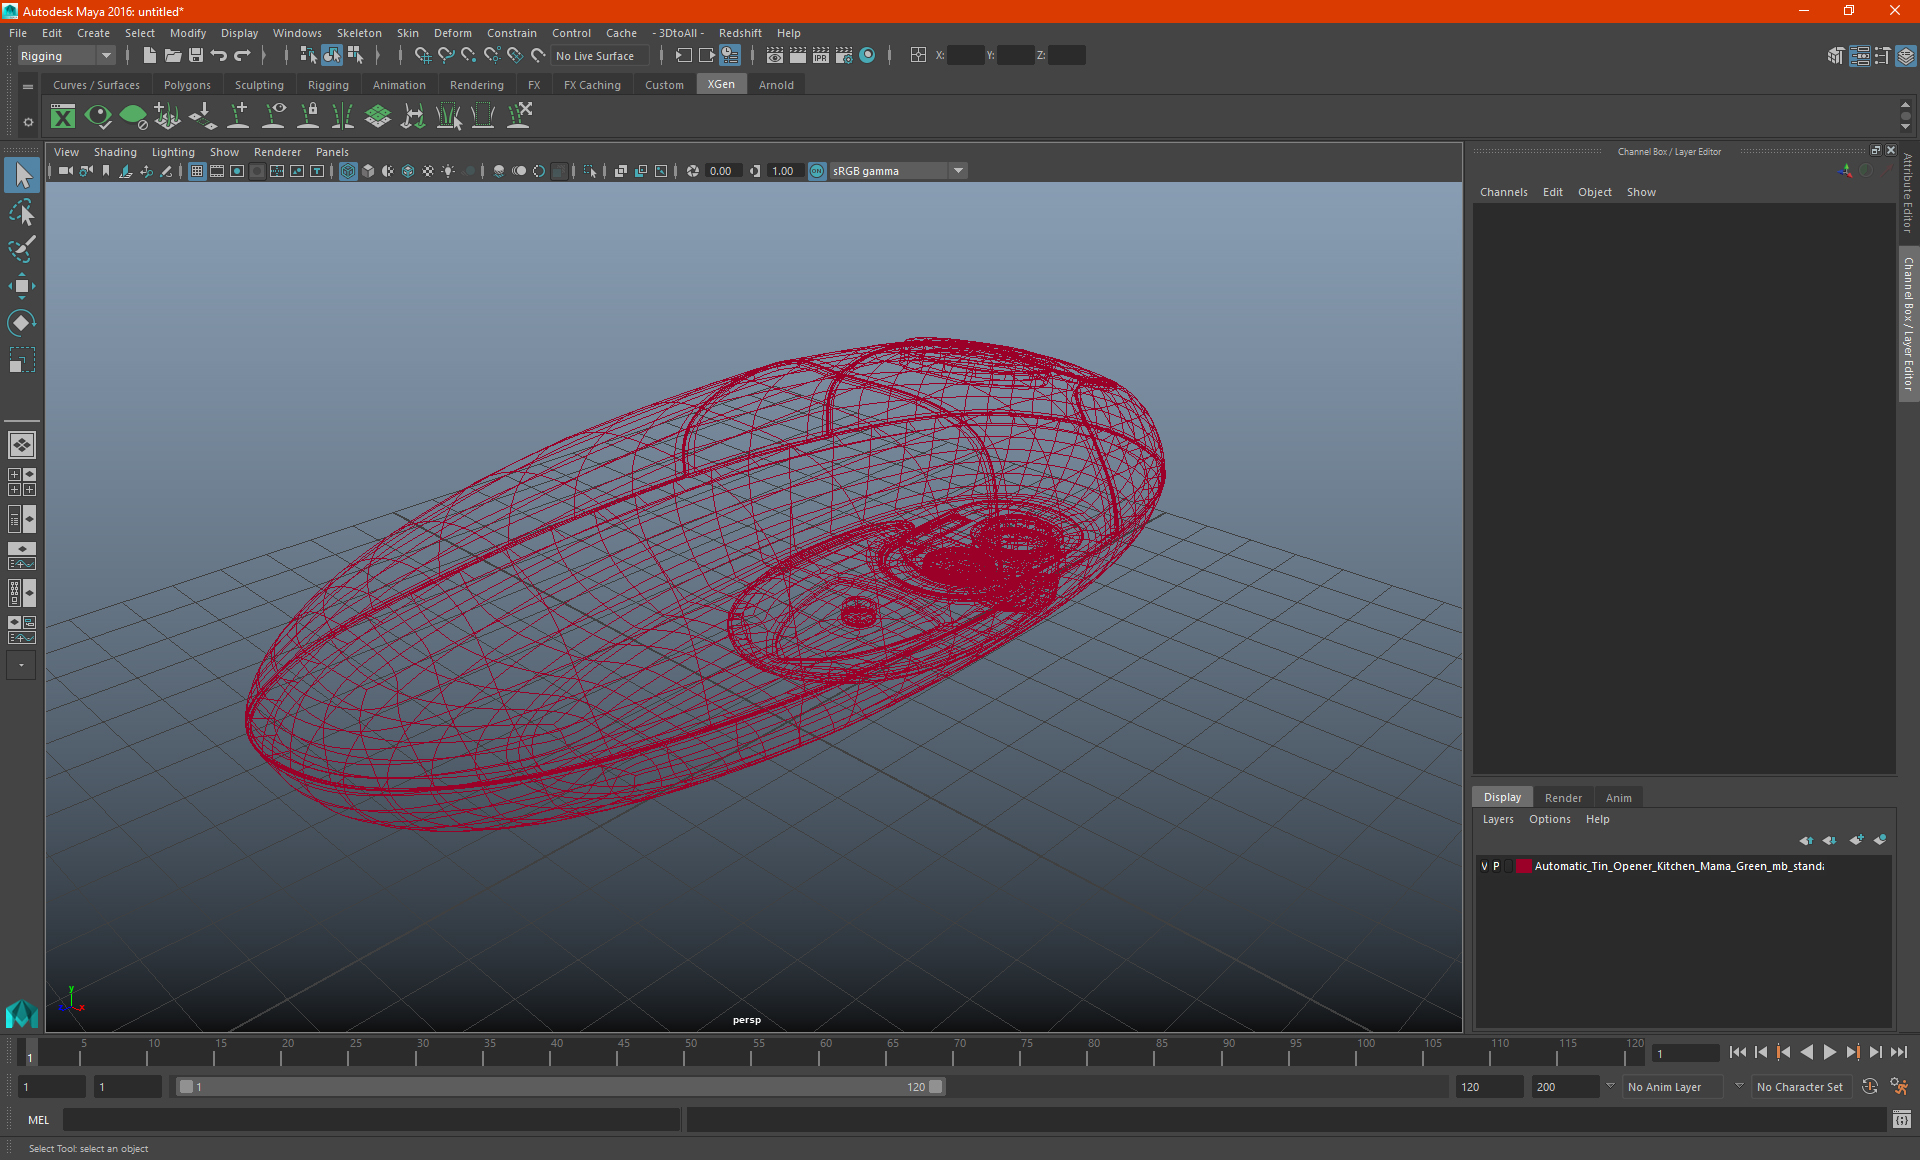Activate the Lasso select tool

coord(22,213)
